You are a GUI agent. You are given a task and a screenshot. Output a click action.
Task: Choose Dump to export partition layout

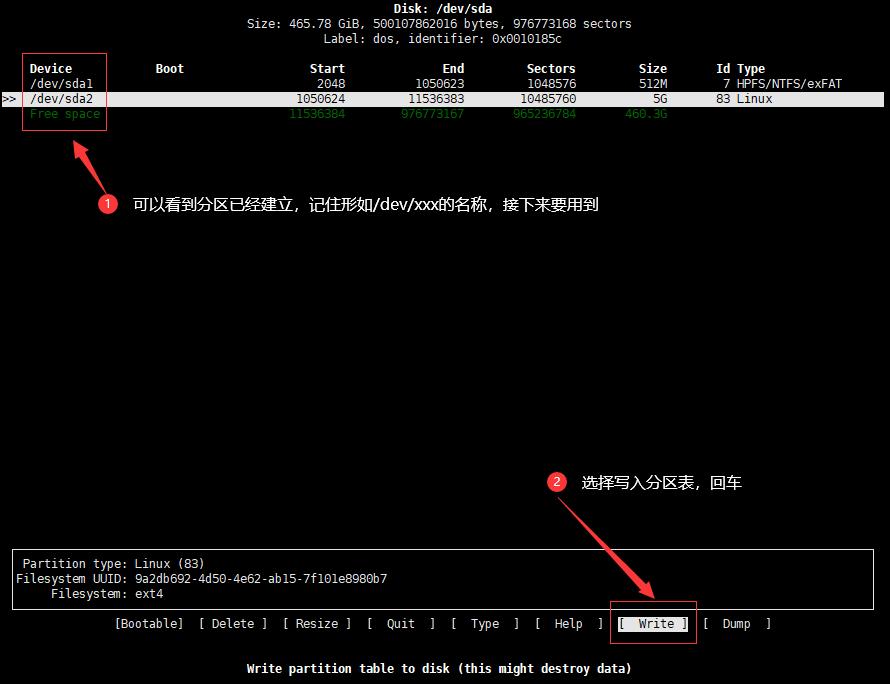pyautogui.click(x=737, y=623)
